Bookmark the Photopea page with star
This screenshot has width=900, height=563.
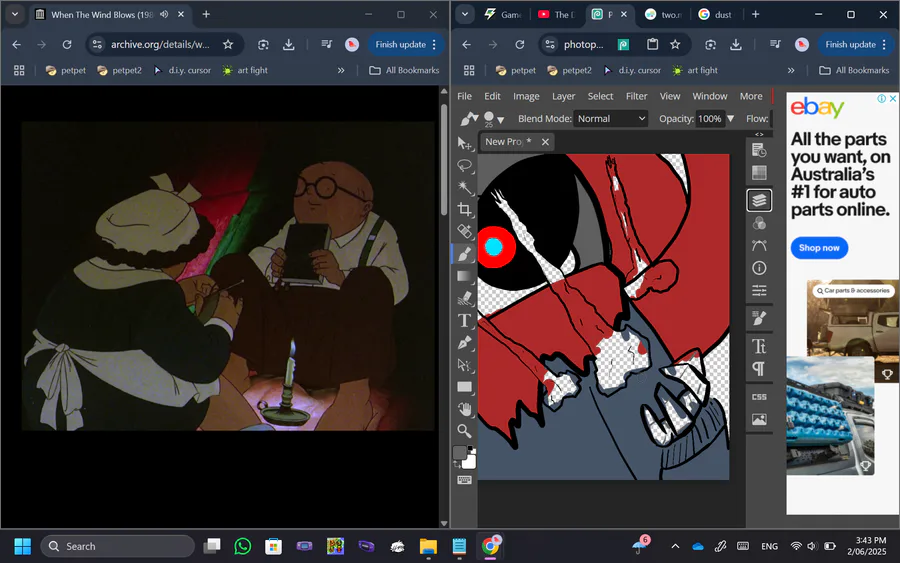coord(675,44)
